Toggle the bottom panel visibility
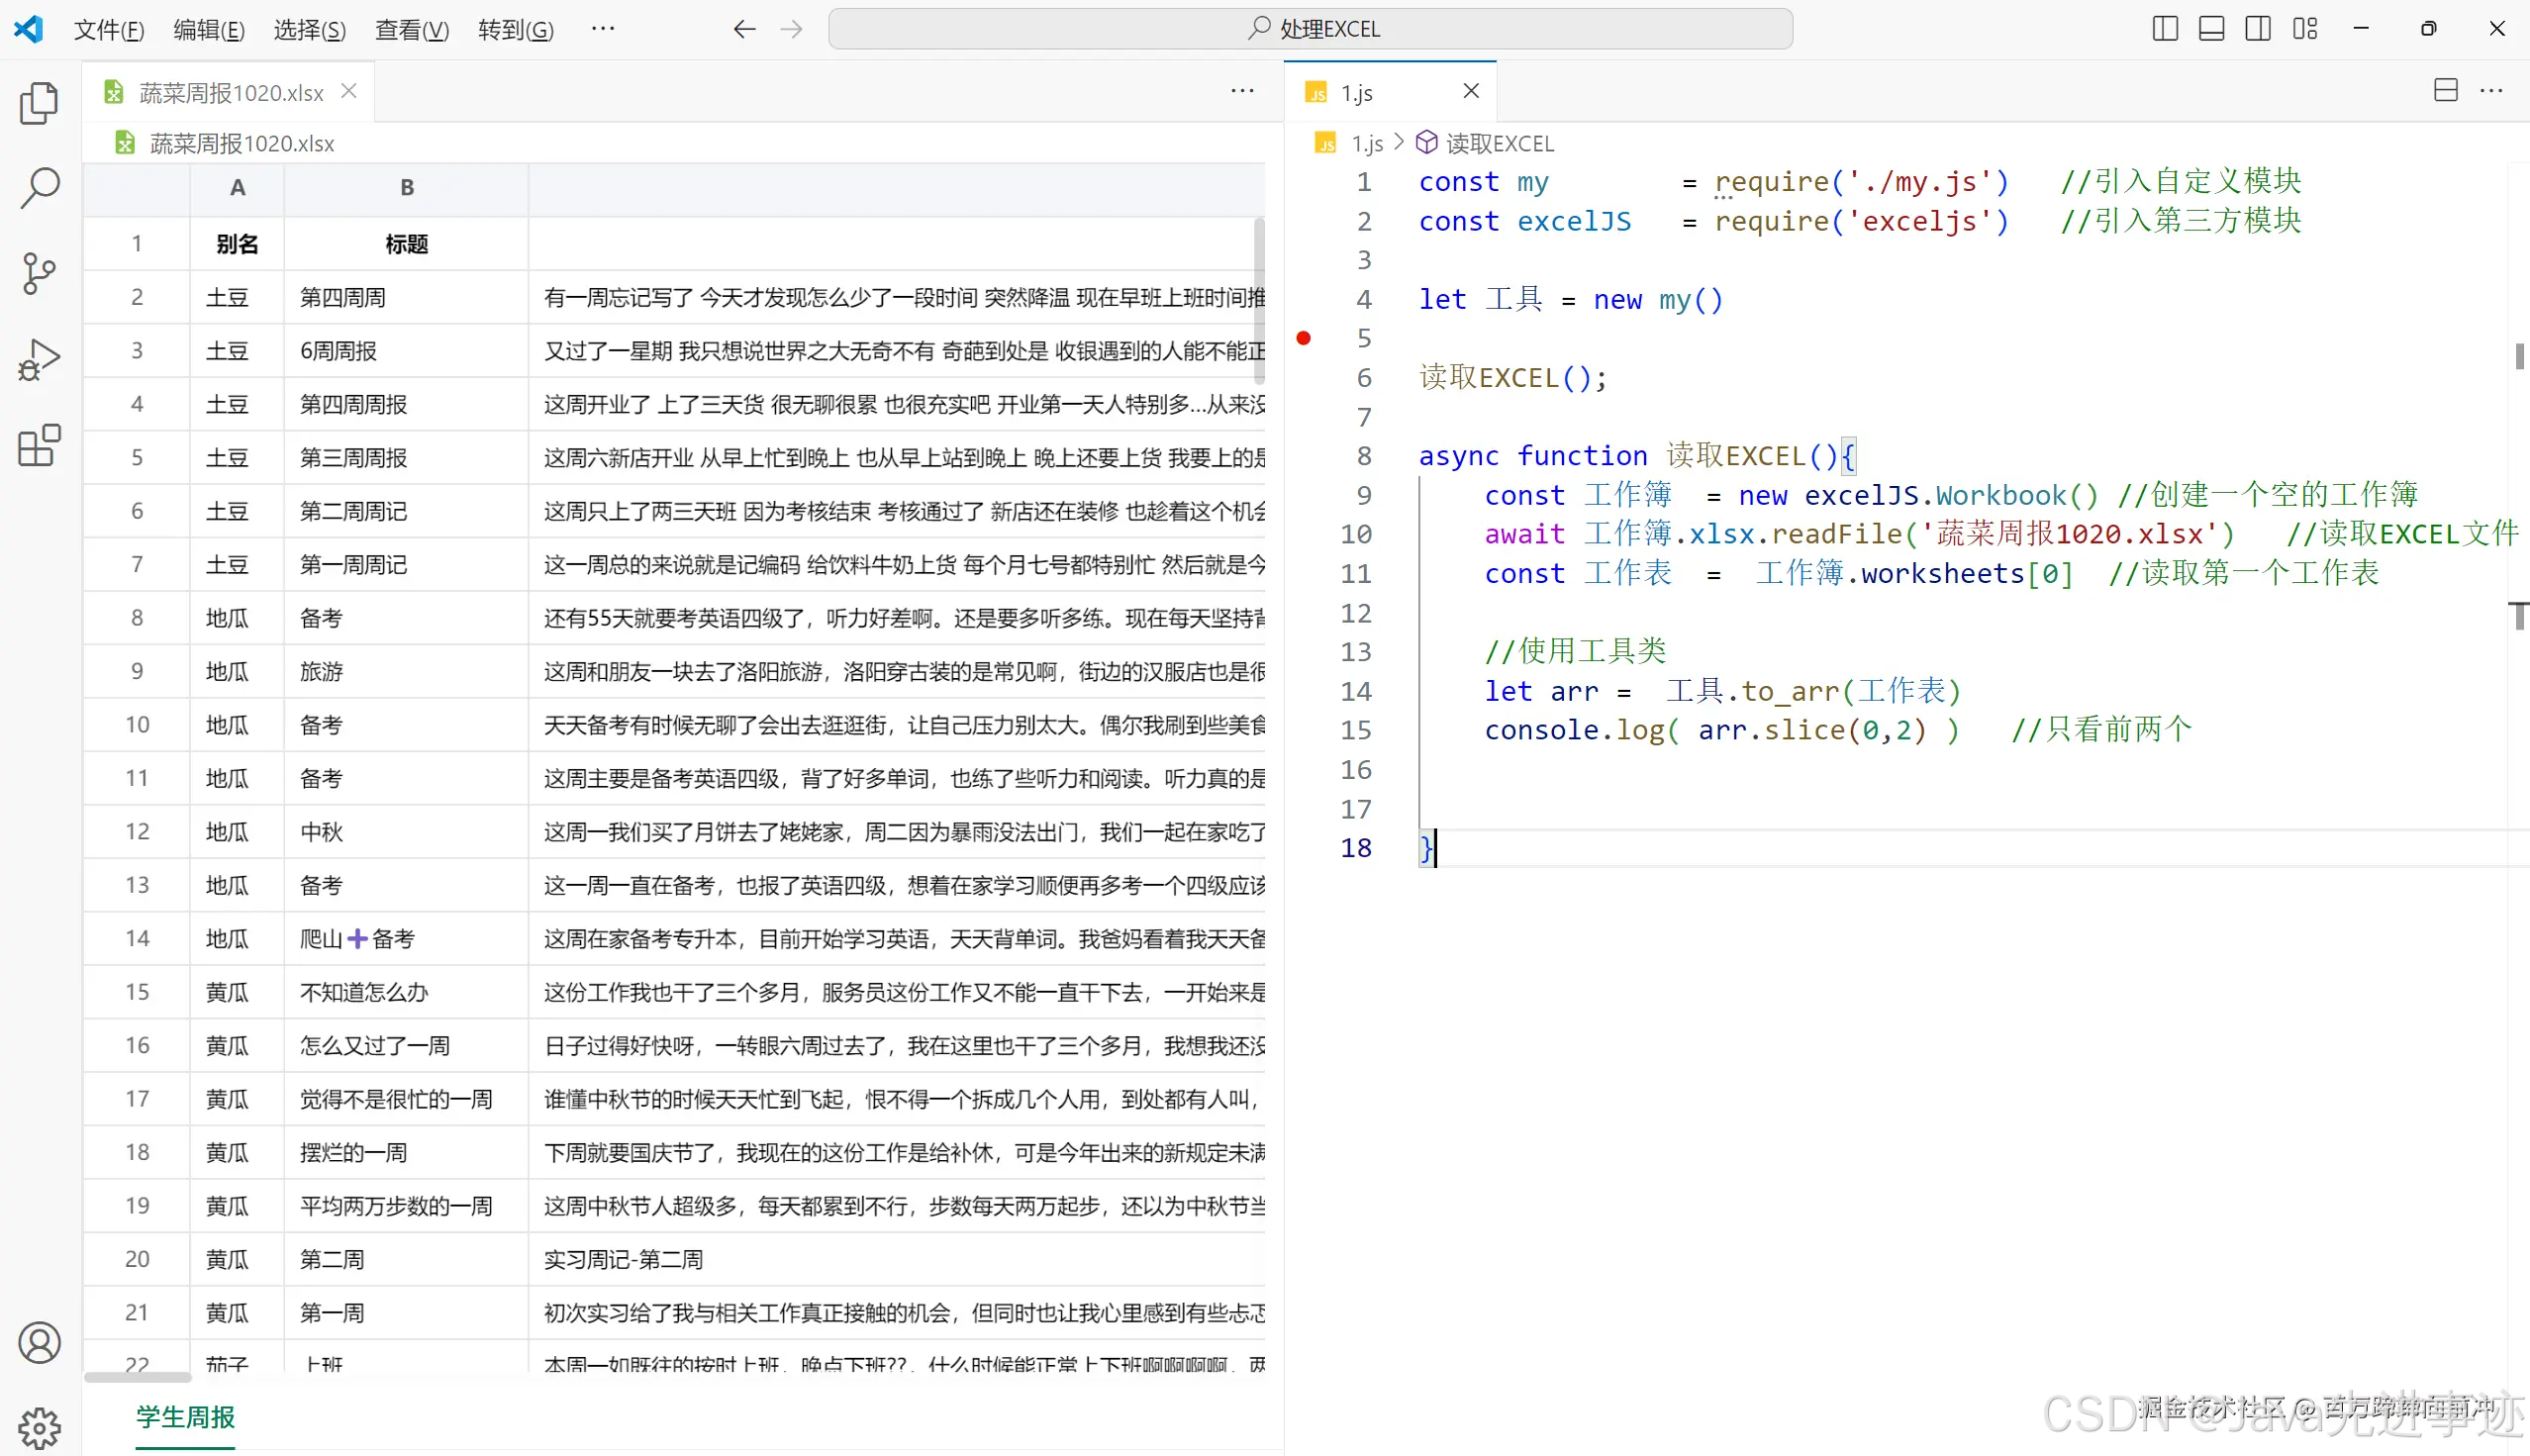The image size is (2530, 1456). (x=2210, y=28)
